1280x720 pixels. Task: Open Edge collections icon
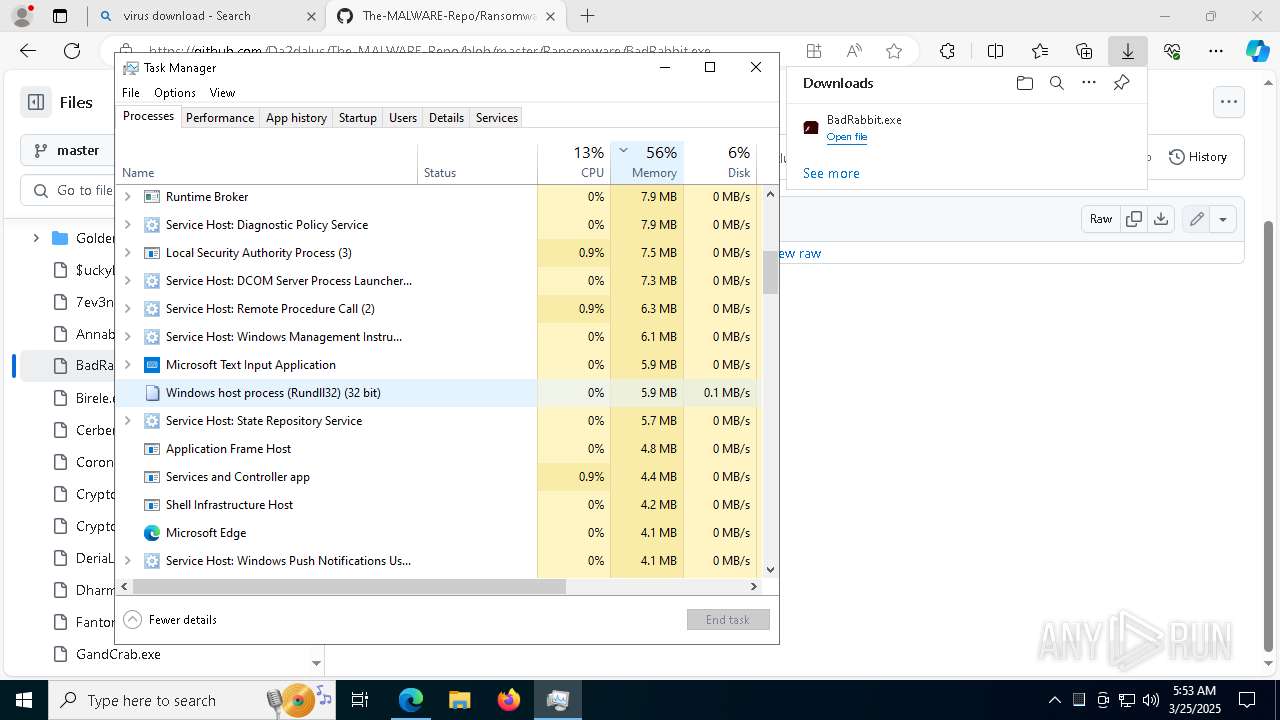coord(1084,51)
